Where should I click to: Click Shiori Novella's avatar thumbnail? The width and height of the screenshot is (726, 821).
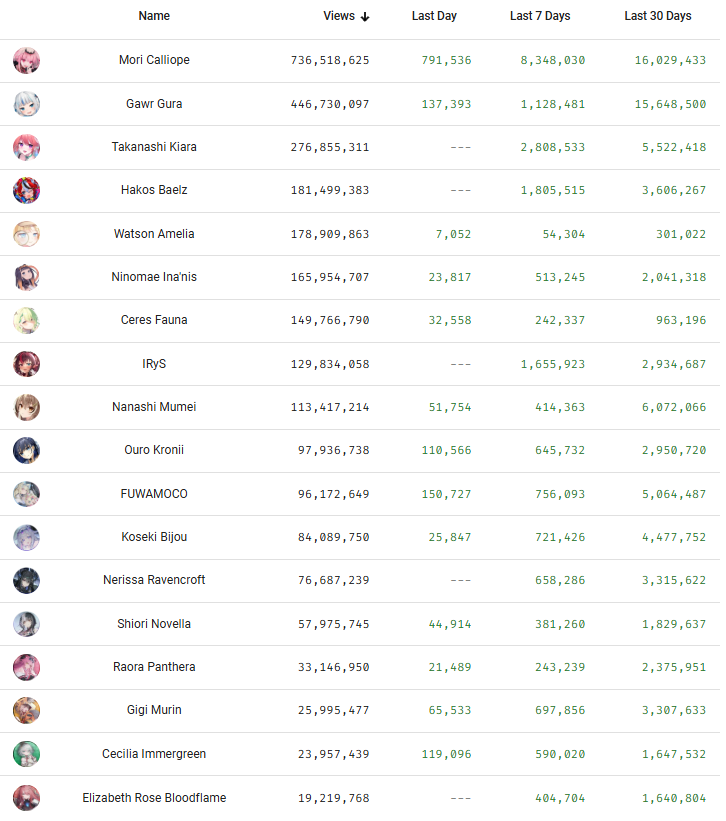point(27,624)
